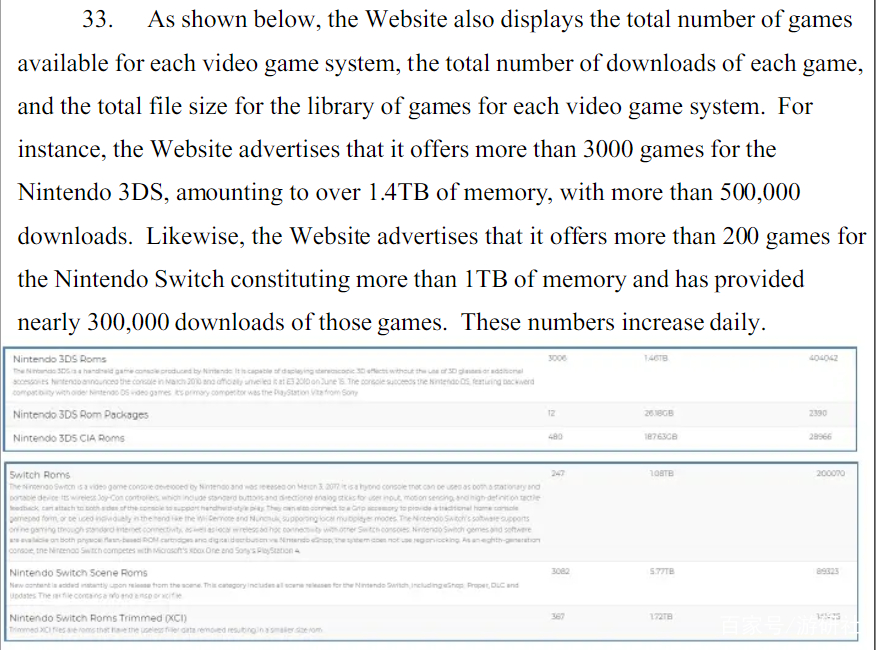Open the 'Nintendo 3DS CIA Roms' link
This screenshot has width=876, height=650.
[69, 438]
